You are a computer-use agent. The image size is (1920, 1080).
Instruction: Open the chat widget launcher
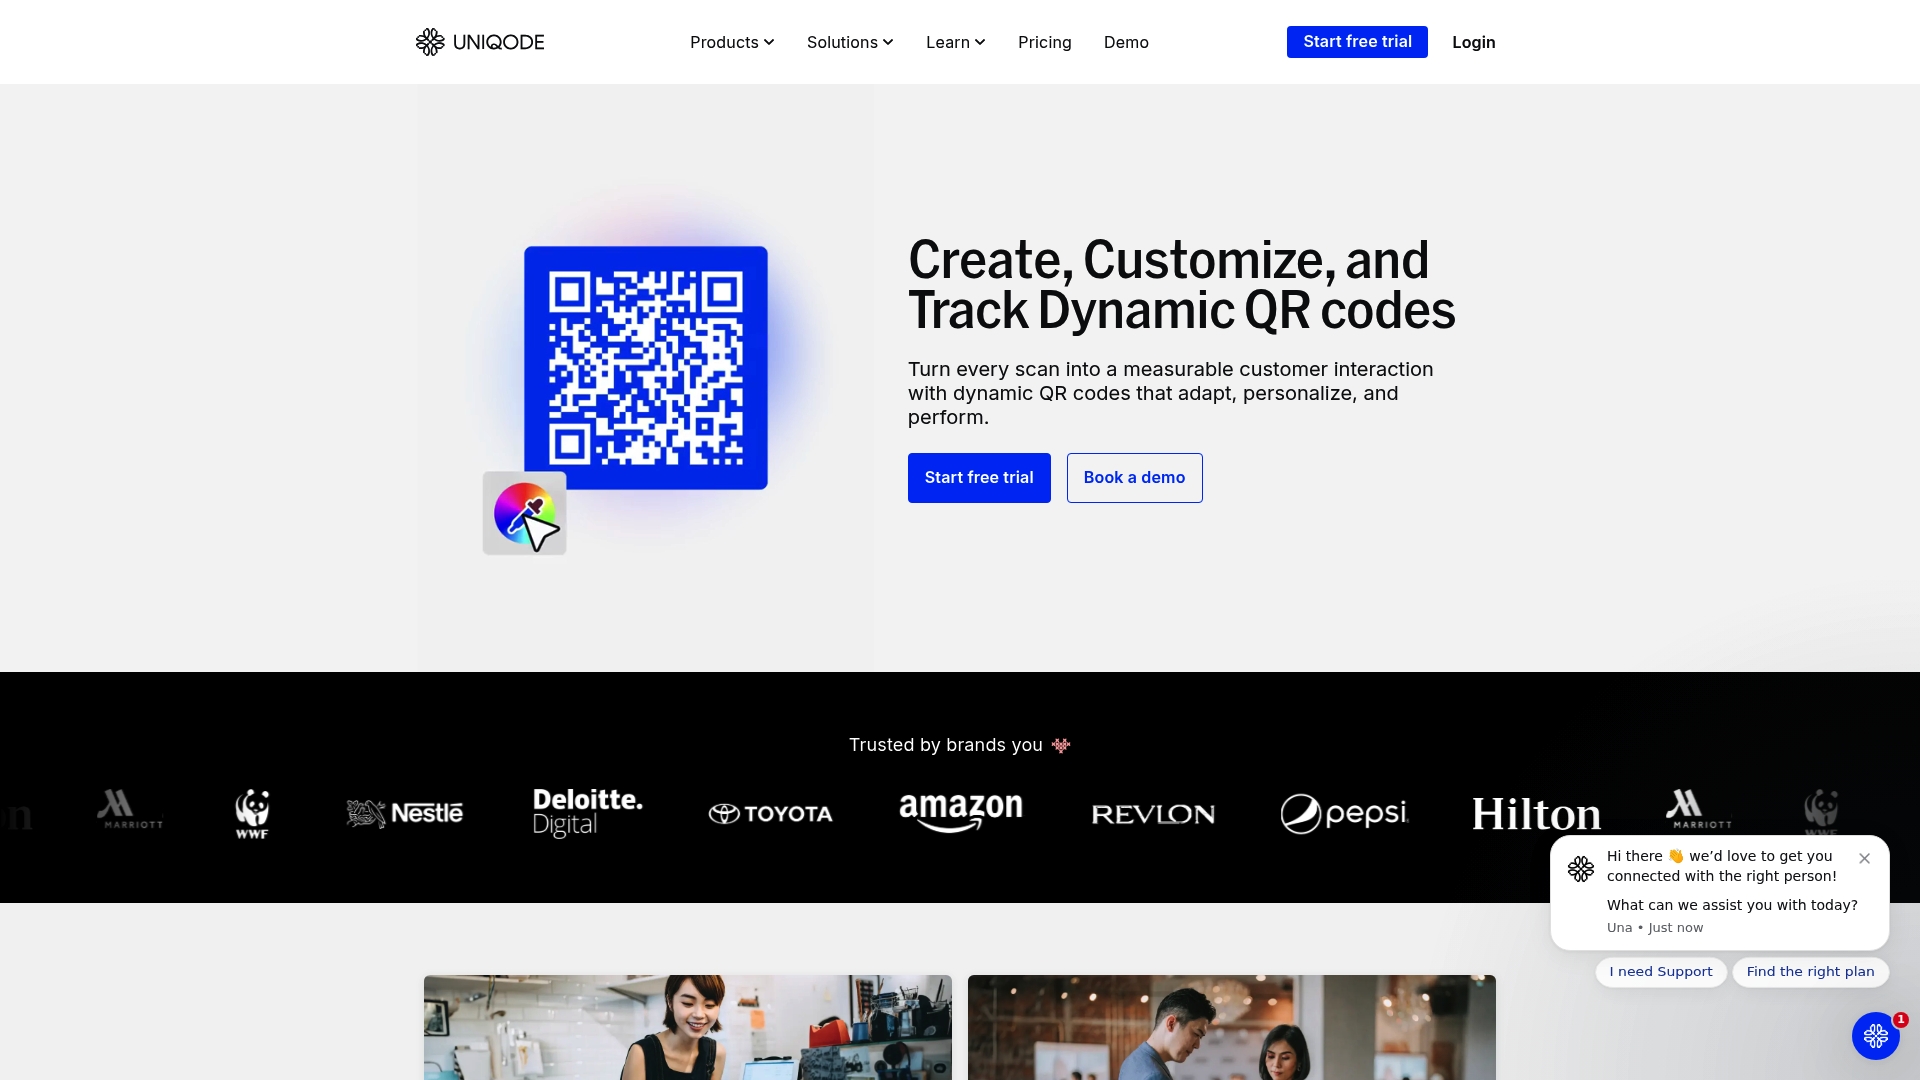[x=1875, y=1036]
